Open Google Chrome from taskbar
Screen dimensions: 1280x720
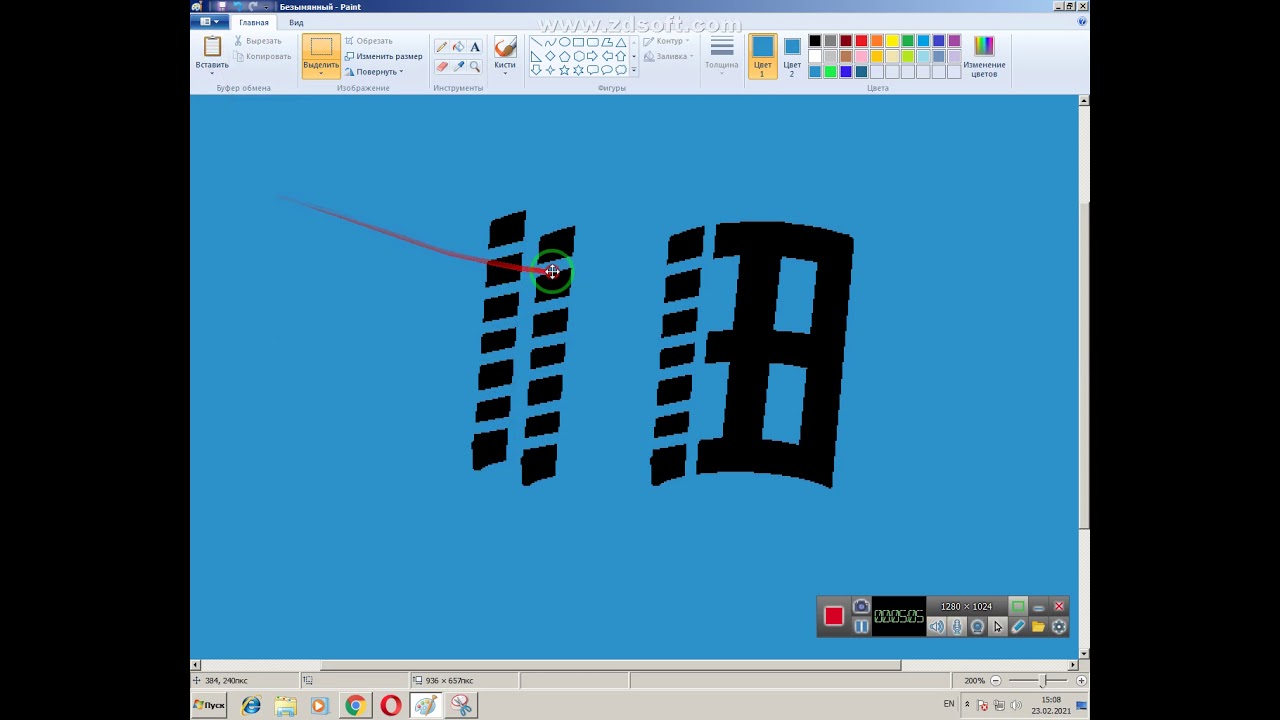pos(355,706)
